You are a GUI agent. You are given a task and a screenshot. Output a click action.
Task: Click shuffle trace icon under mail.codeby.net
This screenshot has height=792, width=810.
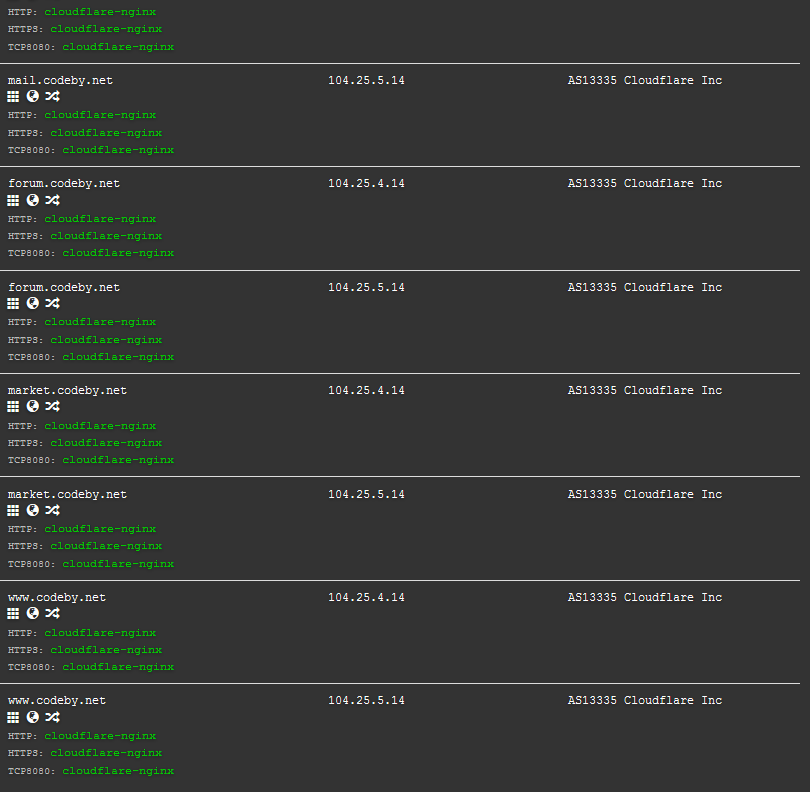[x=52, y=96]
